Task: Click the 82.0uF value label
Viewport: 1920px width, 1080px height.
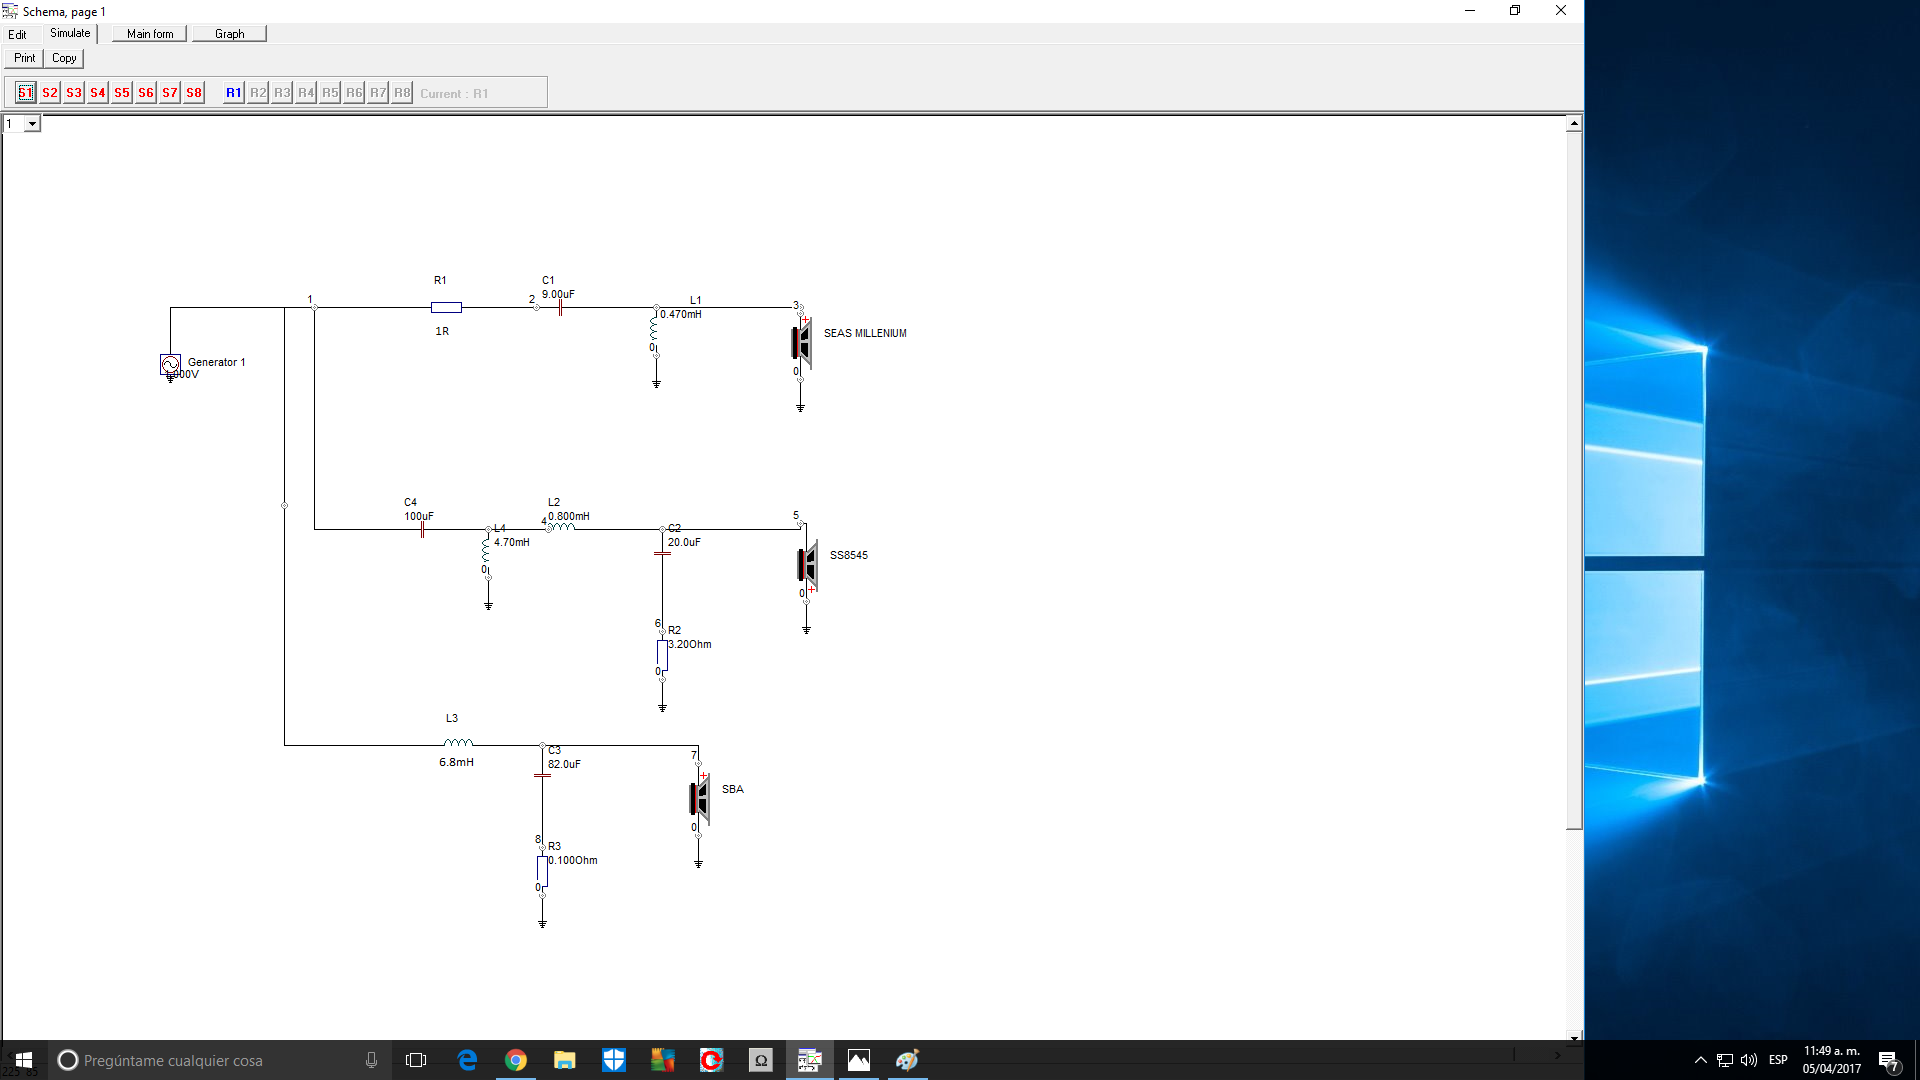Action: (x=564, y=764)
